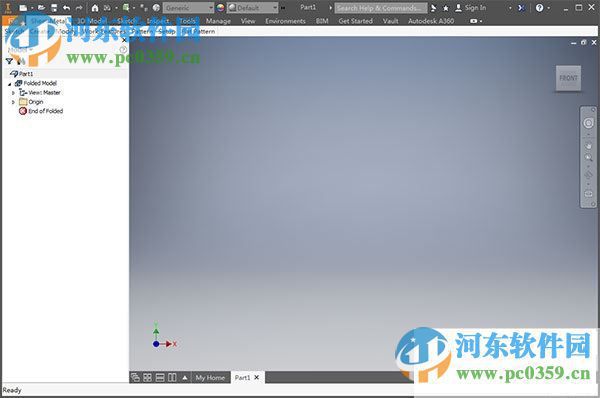Click the cascade windows icon
Screen dimensions: 600x398
[135, 378]
